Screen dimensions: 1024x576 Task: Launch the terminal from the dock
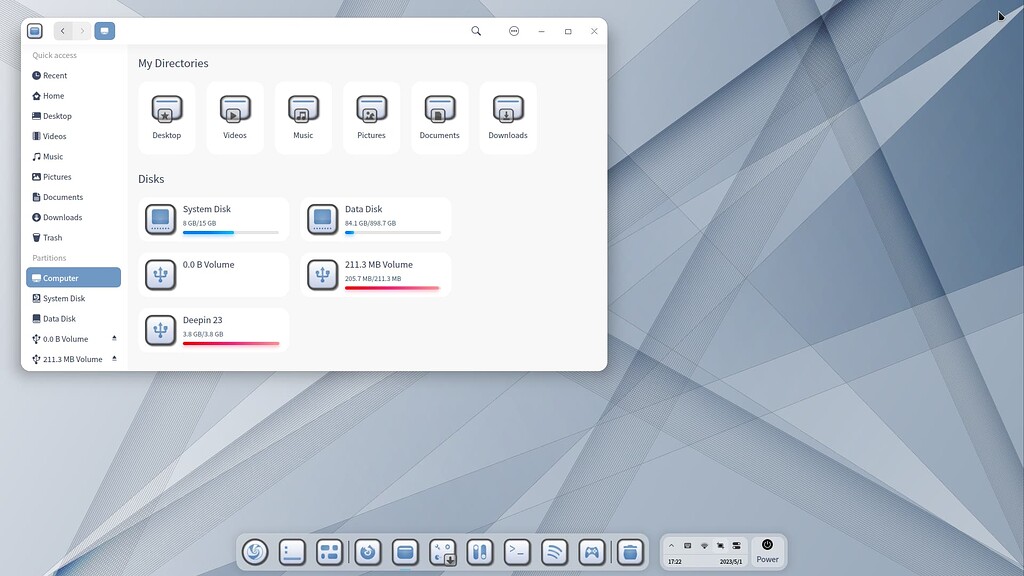tap(517, 551)
